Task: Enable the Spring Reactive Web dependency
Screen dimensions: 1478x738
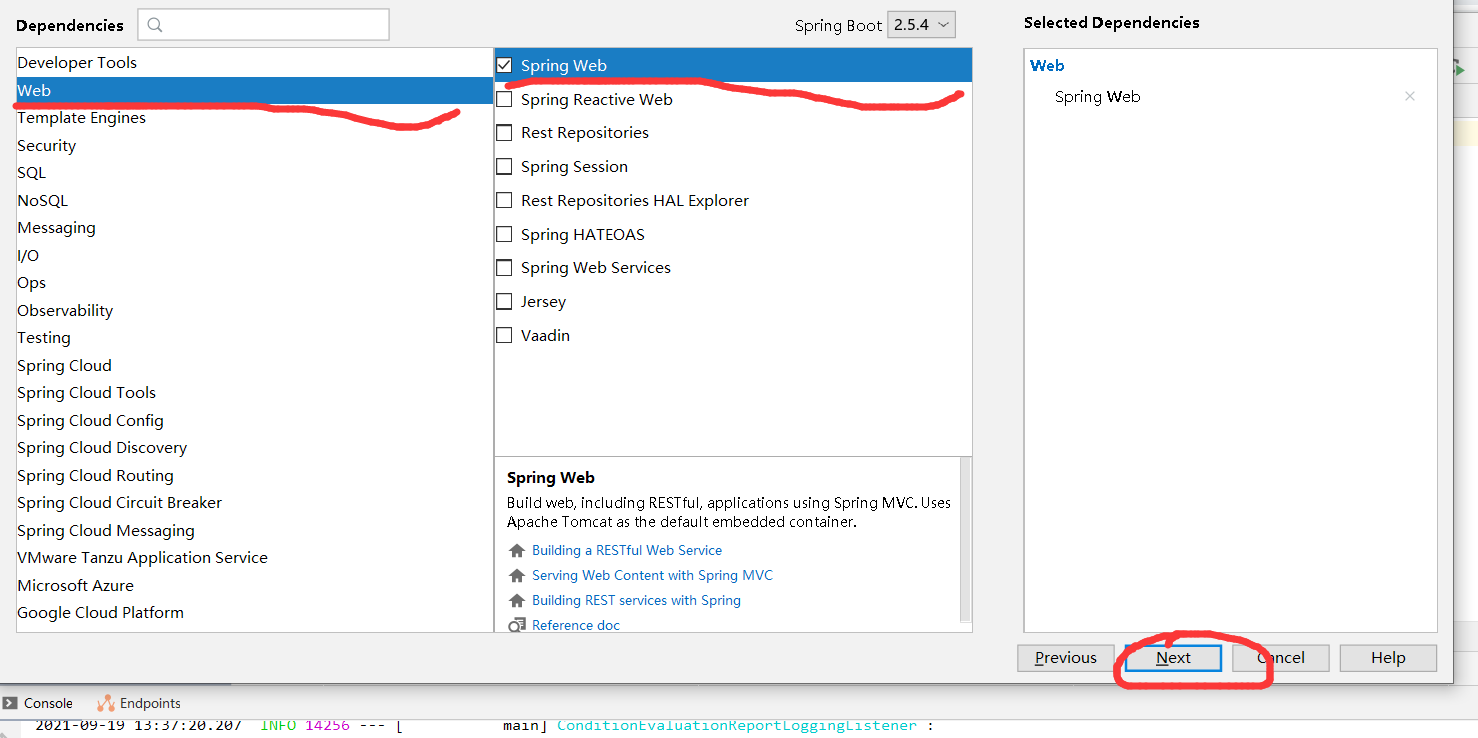Action: click(x=504, y=99)
